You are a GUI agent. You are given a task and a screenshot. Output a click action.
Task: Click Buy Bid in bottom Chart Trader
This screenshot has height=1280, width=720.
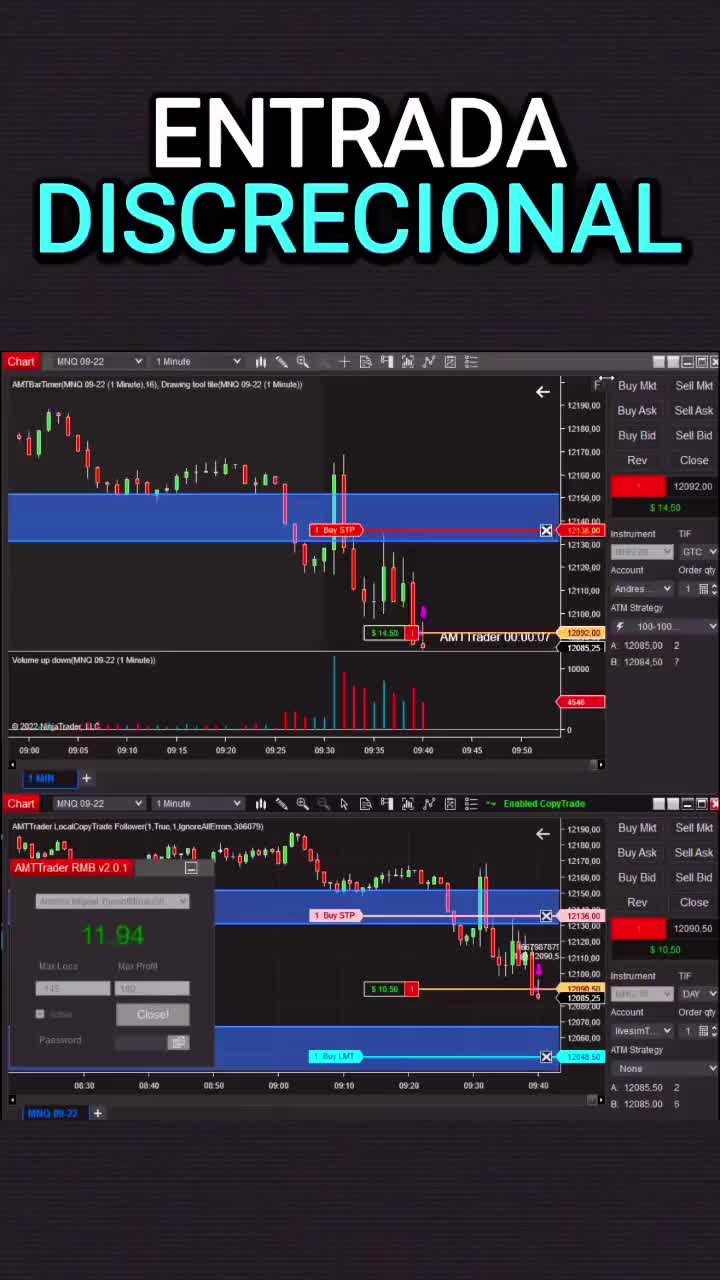coord(637,878)
